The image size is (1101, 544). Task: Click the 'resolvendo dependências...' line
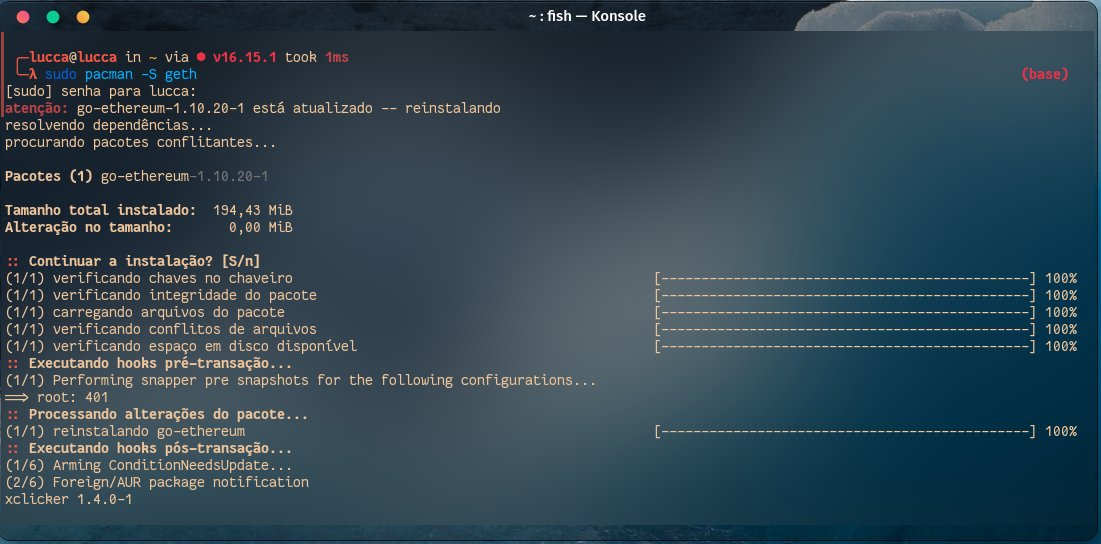click(x=109, y=126)
